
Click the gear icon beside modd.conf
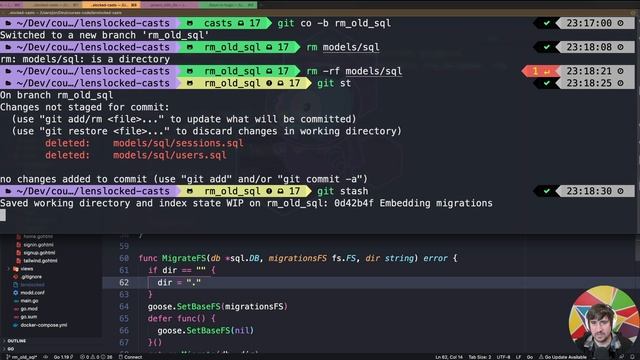[x=16, y=293]
